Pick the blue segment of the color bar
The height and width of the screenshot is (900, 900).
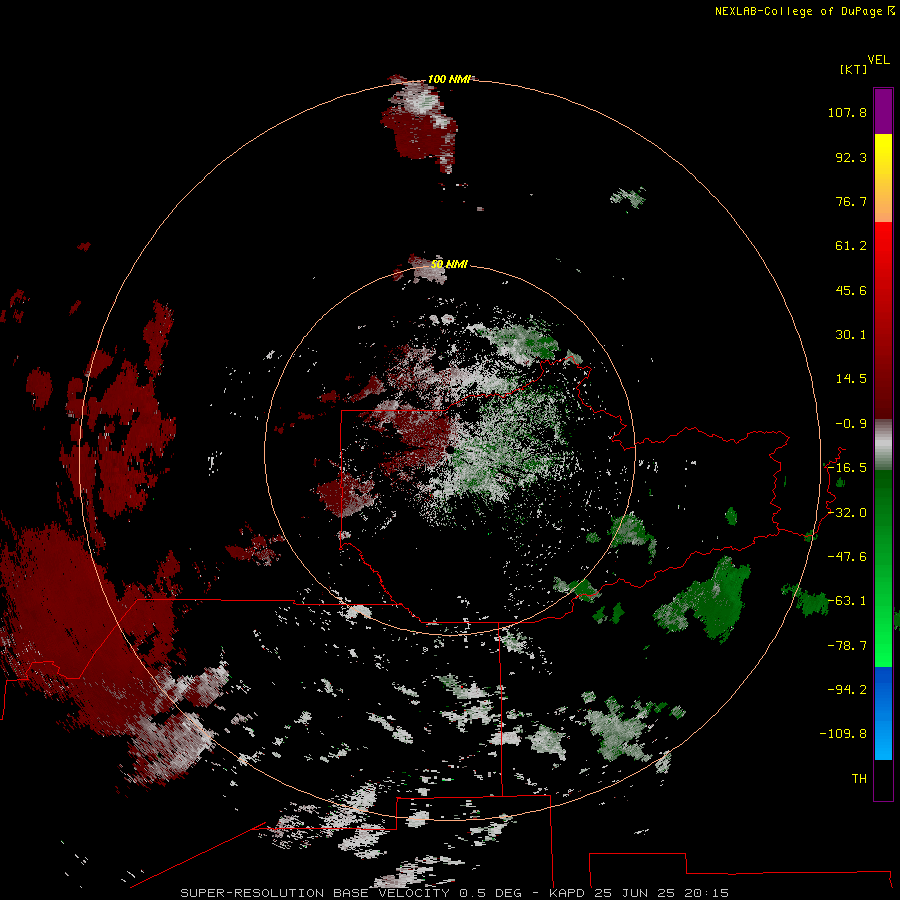click(883, 713)
